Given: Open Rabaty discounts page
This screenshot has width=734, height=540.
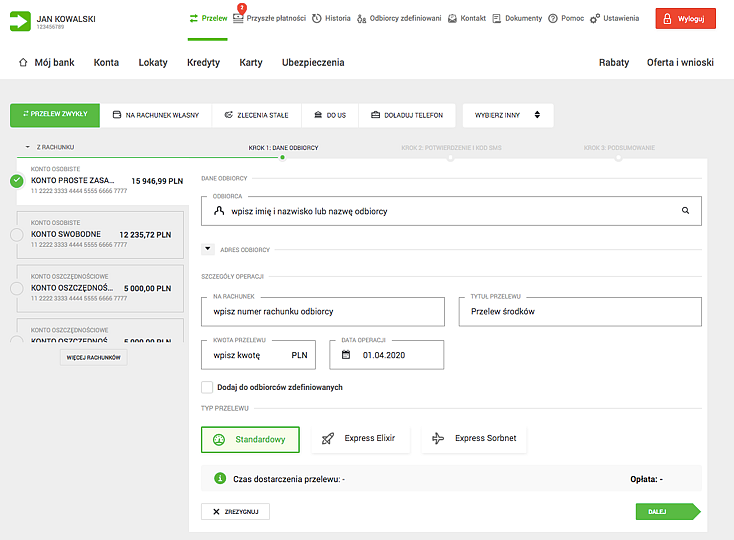Looking at the screenshot, I should click(x=614, y=62).
